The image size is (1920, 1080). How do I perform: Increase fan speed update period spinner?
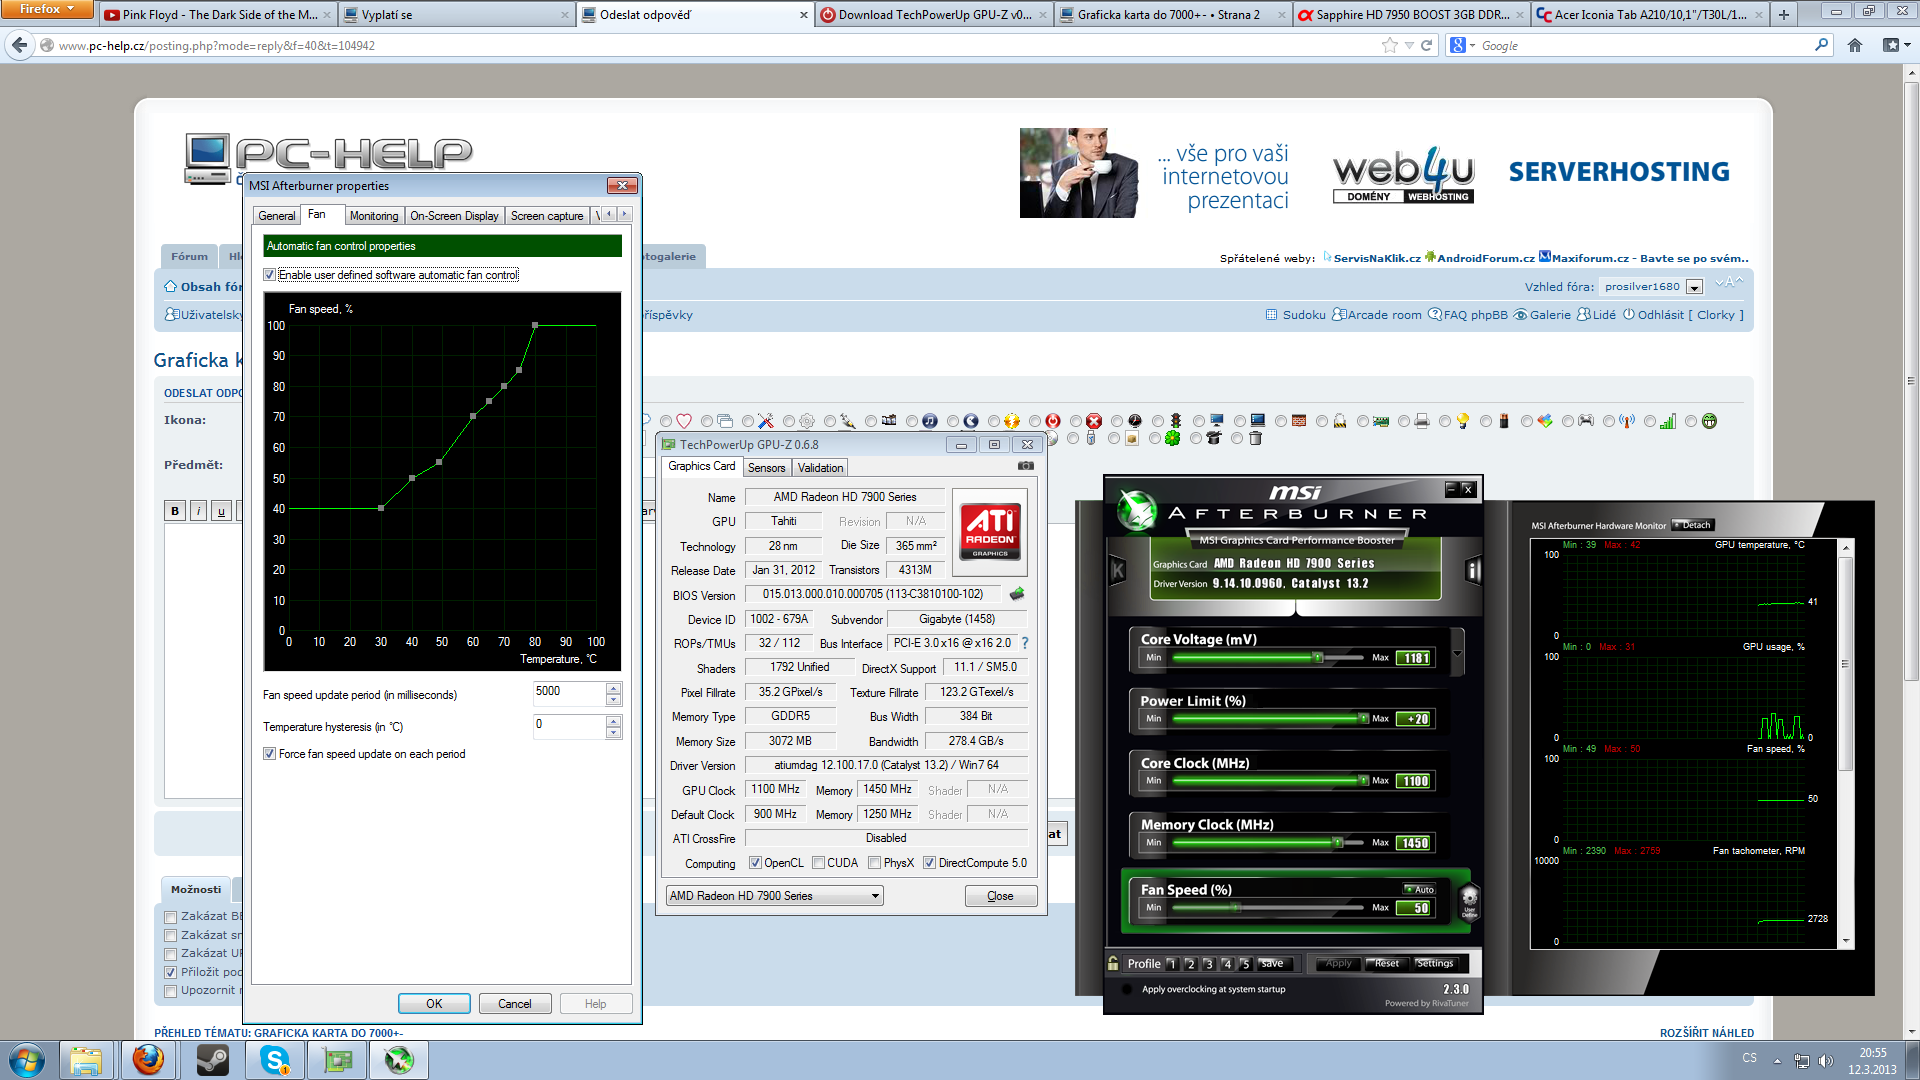[614, 687]
